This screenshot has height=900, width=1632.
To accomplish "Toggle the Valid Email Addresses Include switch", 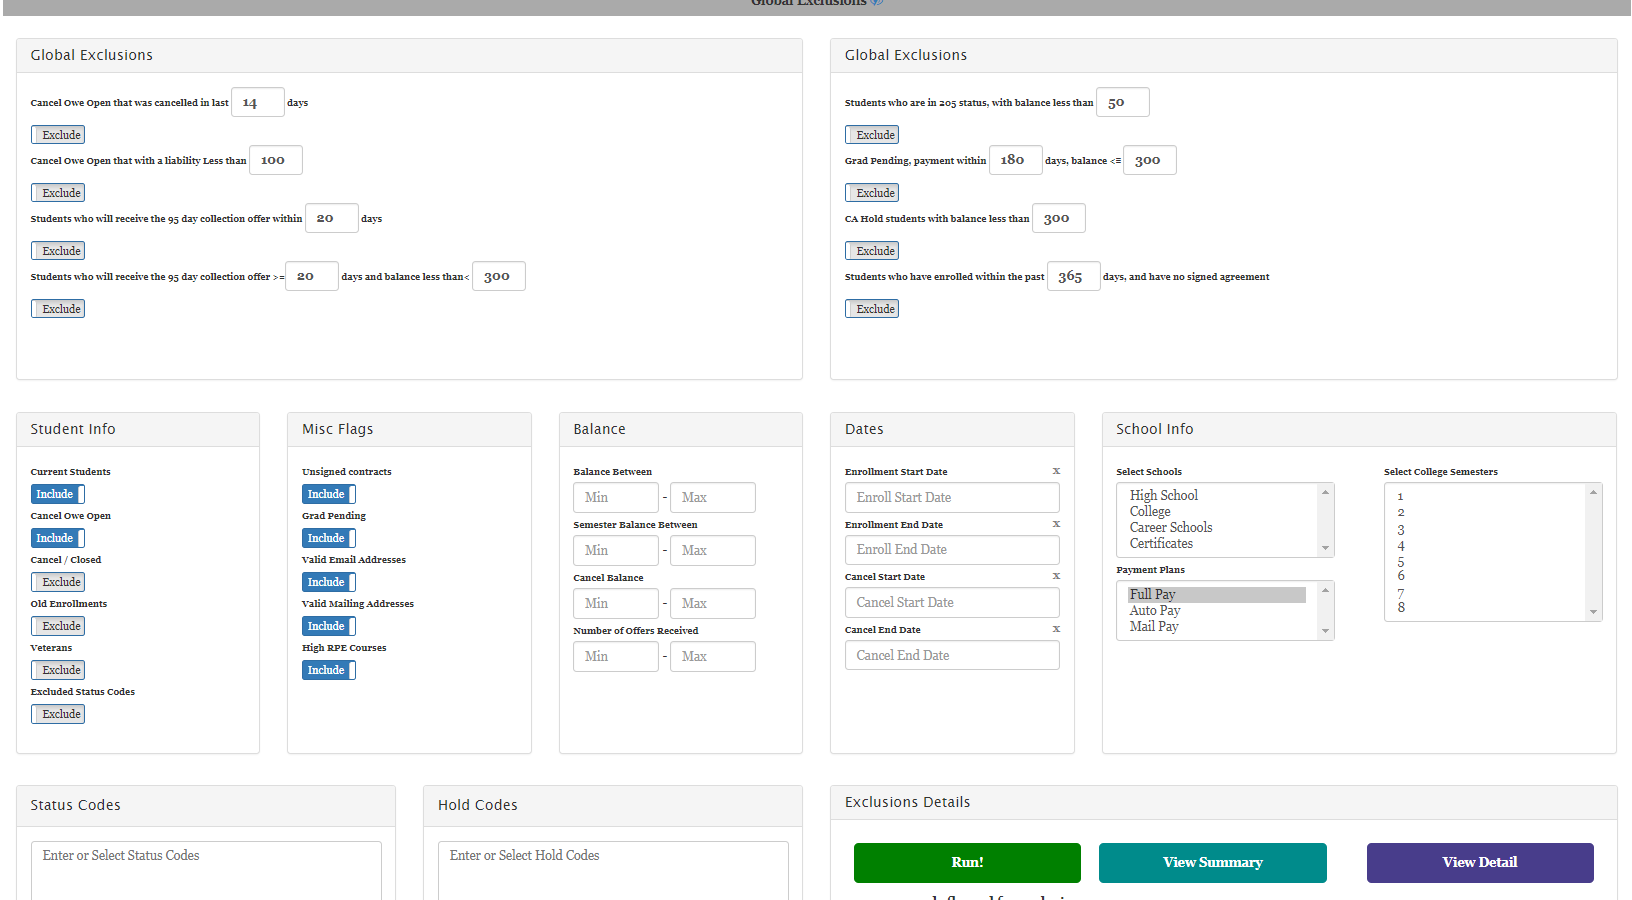I will [329, 582].
